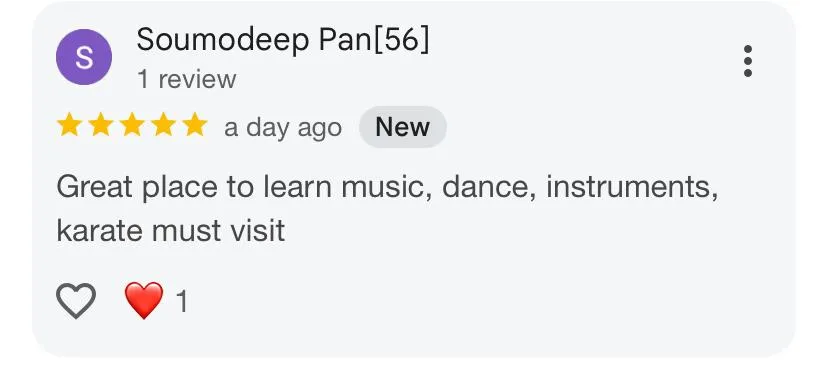The image size is (828, 375).
Task: Click the first yellow rating star
Action: point(69,125)
